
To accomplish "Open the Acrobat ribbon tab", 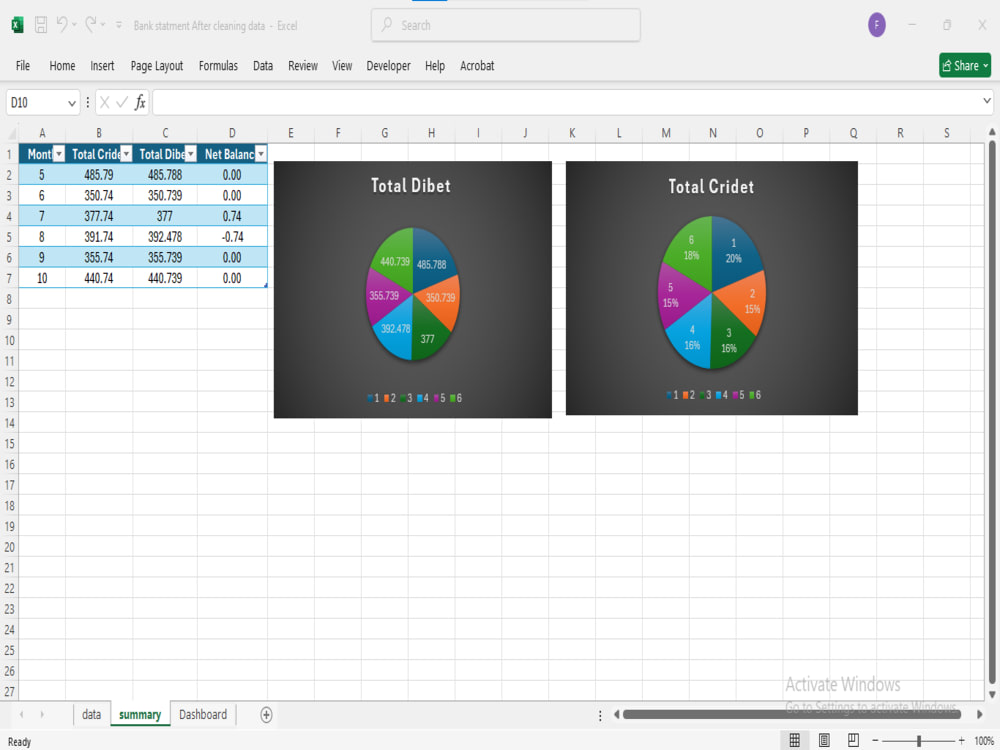I will click(477, 66).
